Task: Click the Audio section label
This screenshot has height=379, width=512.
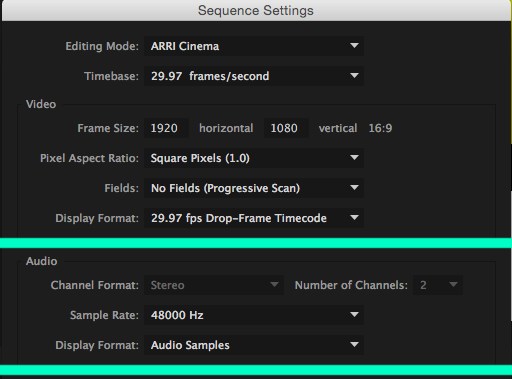Action: 42,261
